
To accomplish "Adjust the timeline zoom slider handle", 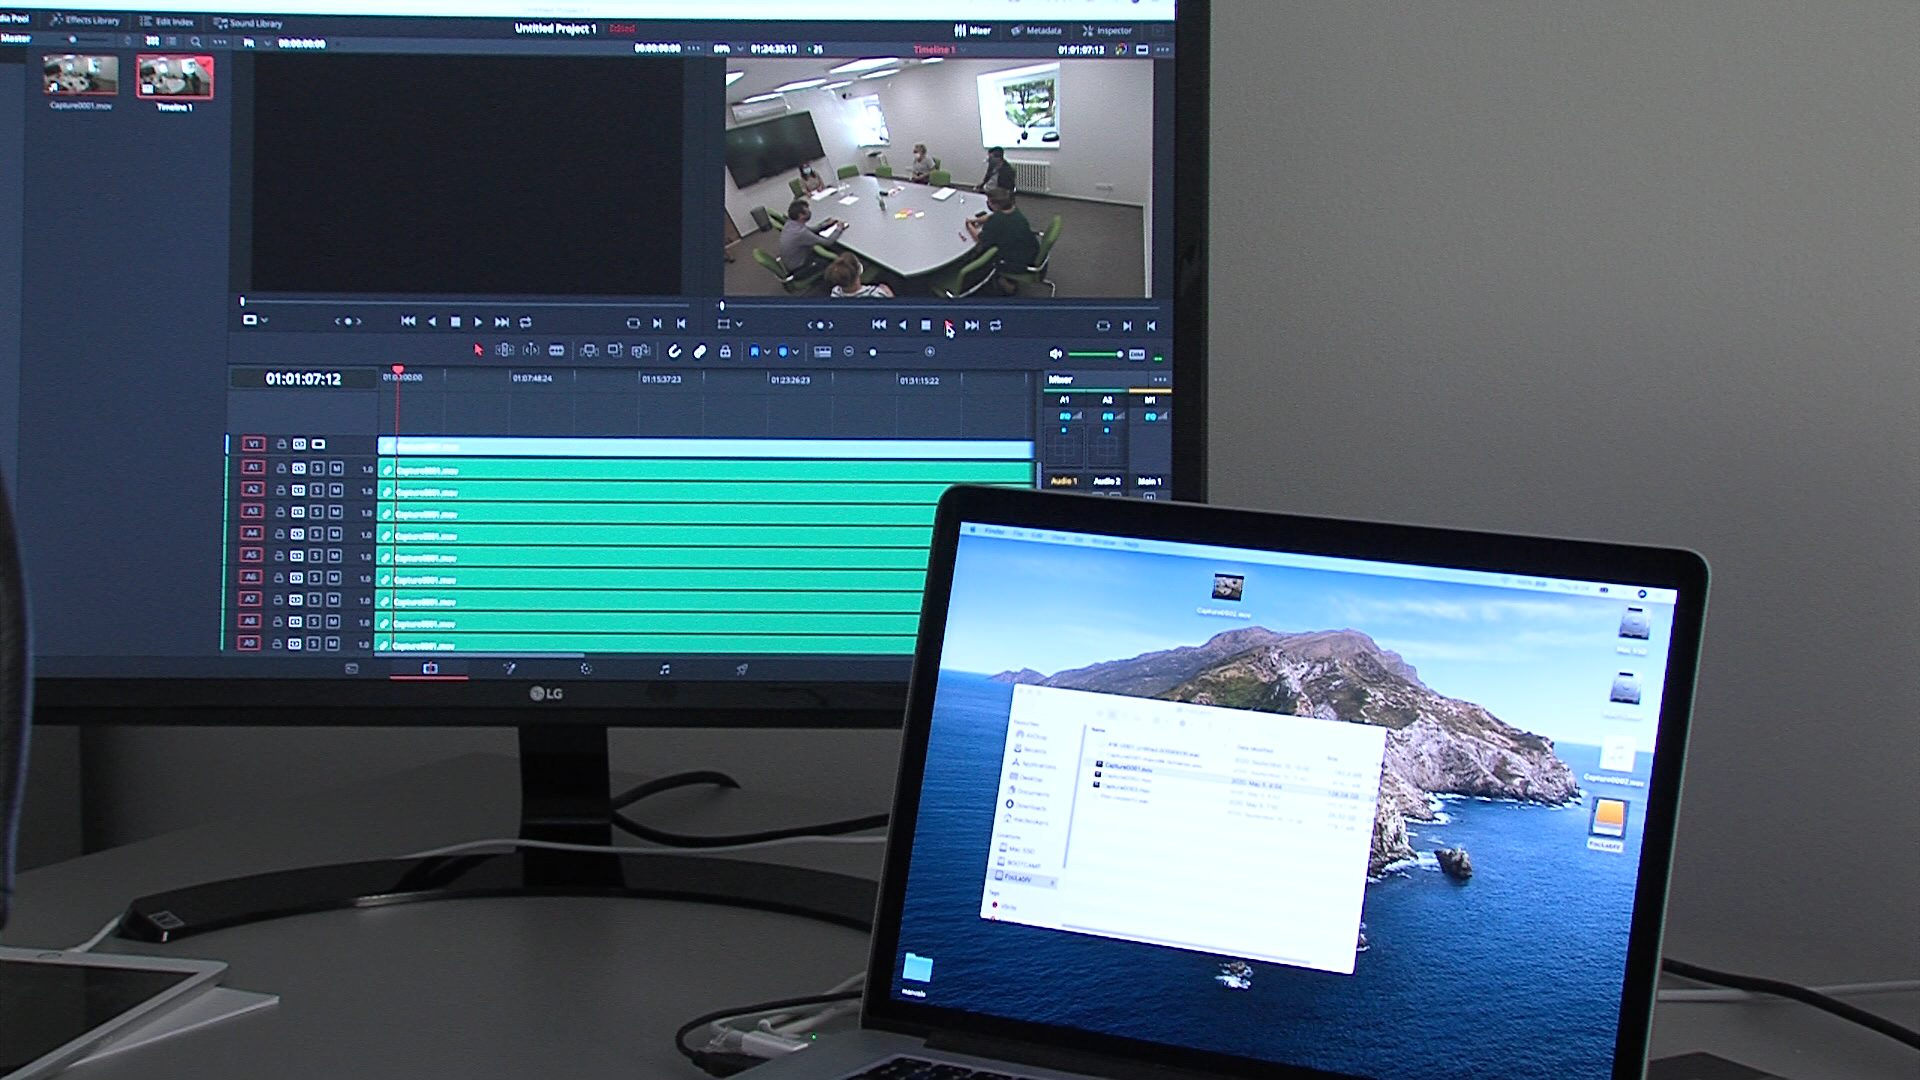I will pos(873,352).
